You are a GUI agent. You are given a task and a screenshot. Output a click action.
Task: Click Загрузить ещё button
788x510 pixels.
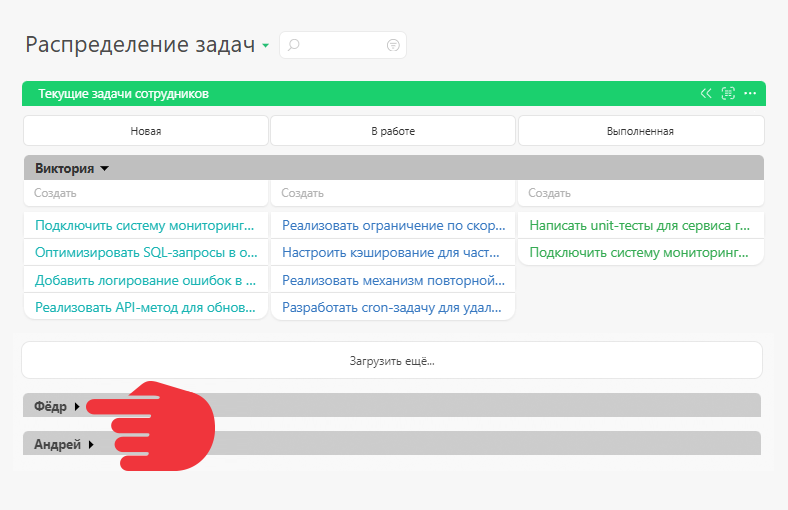pos(392,361)
